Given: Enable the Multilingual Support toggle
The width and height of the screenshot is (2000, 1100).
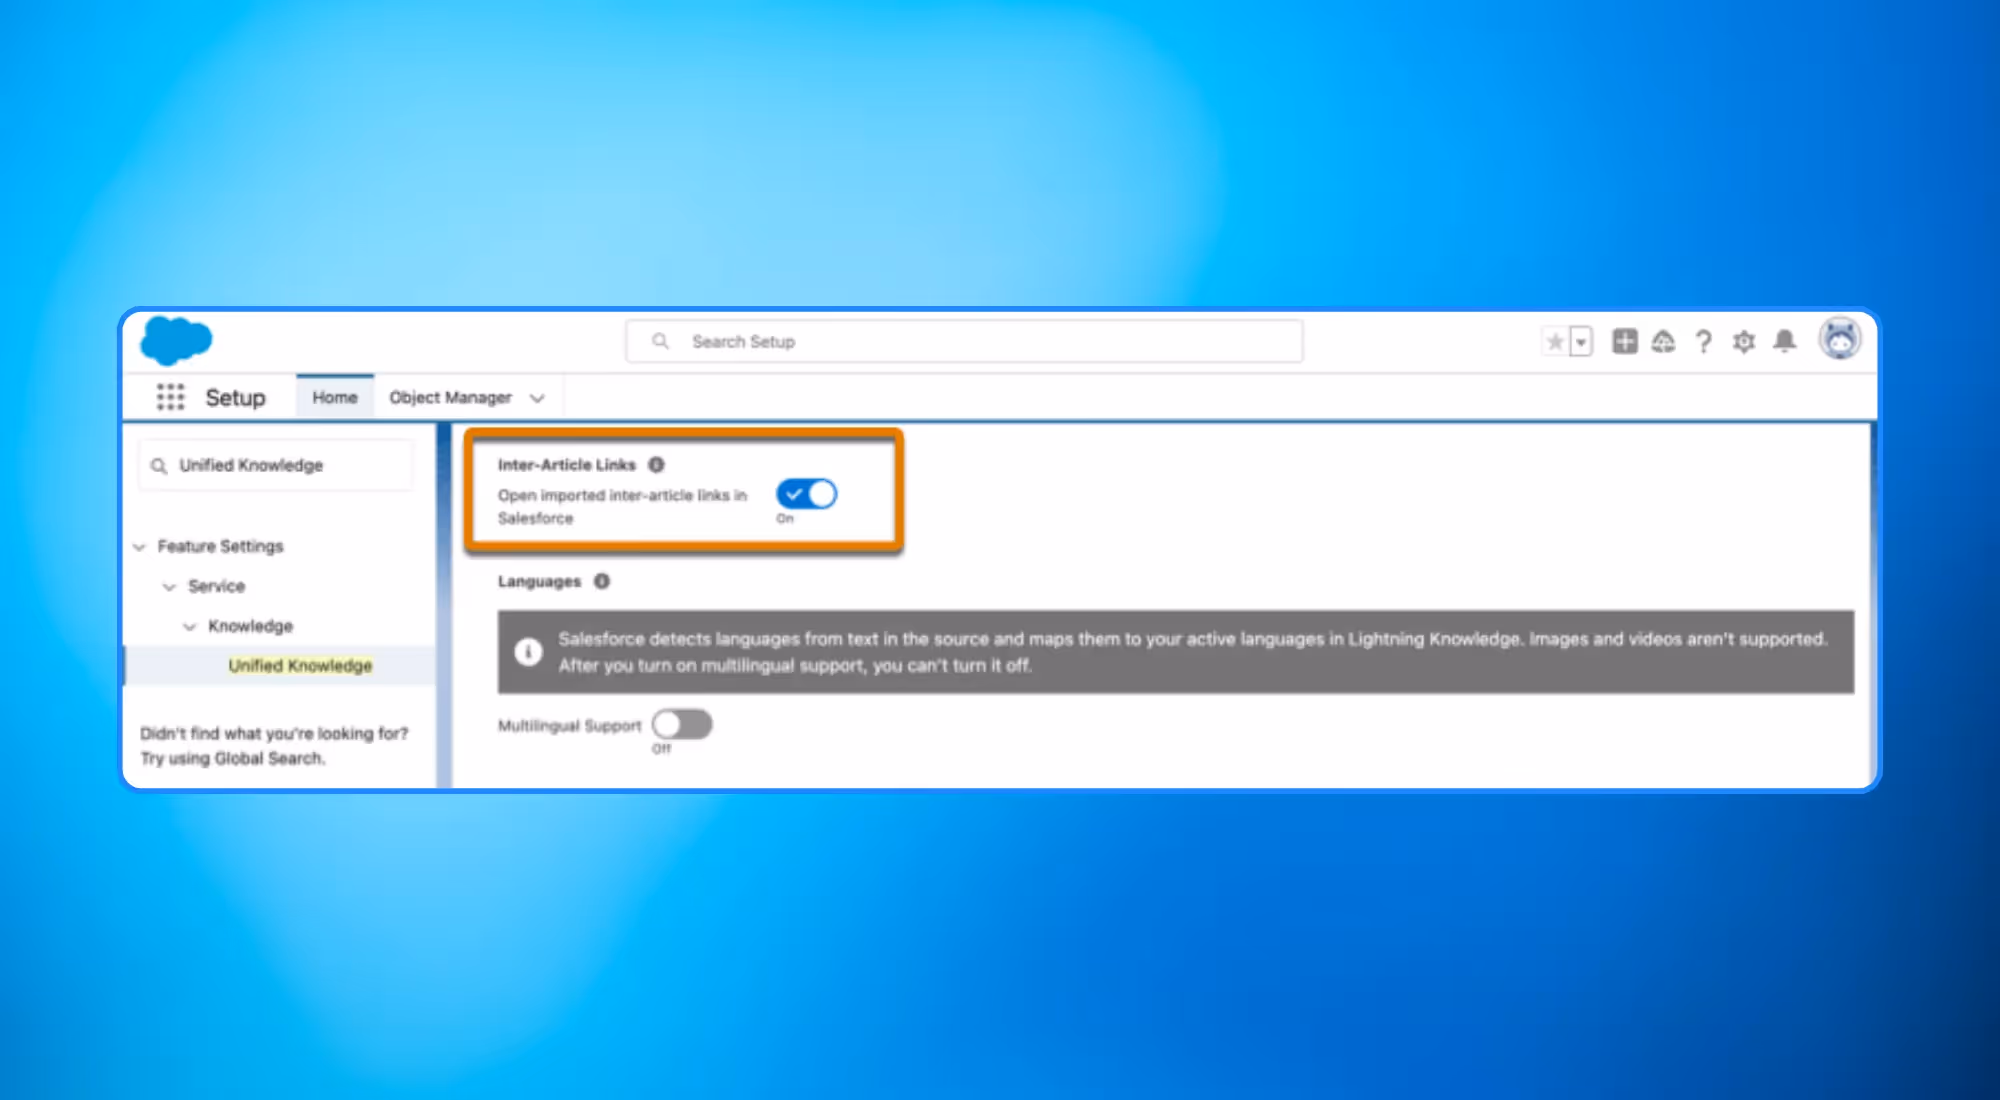Looking at the screenshot, I should pyautogui.click(x=682, y=724).
